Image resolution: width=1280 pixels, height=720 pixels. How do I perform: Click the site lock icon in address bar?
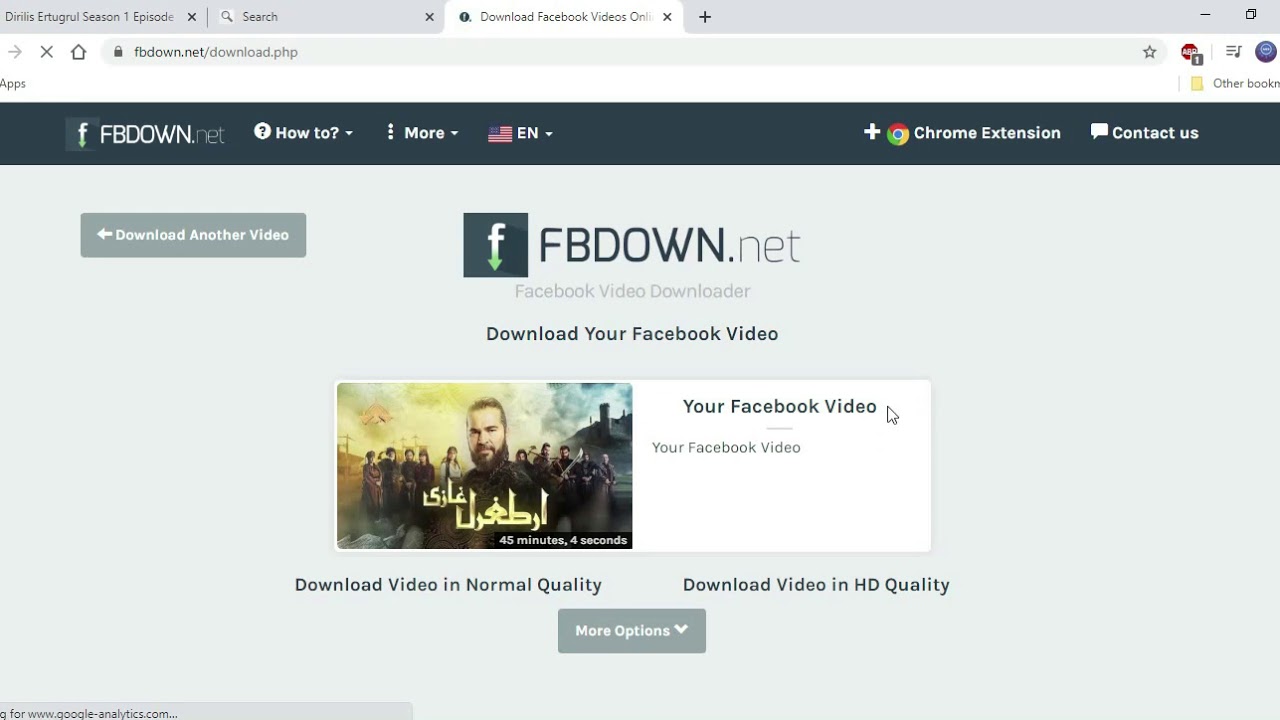tap(119, 52)
